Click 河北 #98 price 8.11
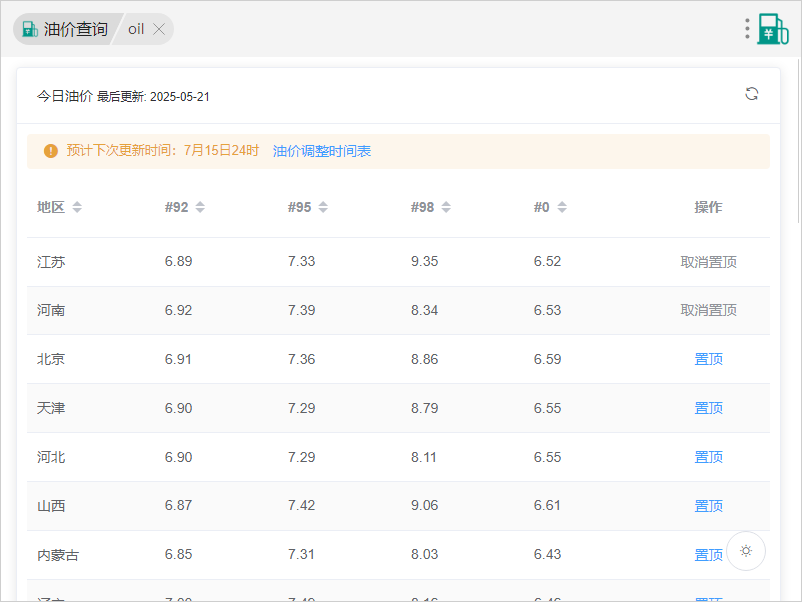Viewport: 802px width, 602px height. click(x=424, y=457)
